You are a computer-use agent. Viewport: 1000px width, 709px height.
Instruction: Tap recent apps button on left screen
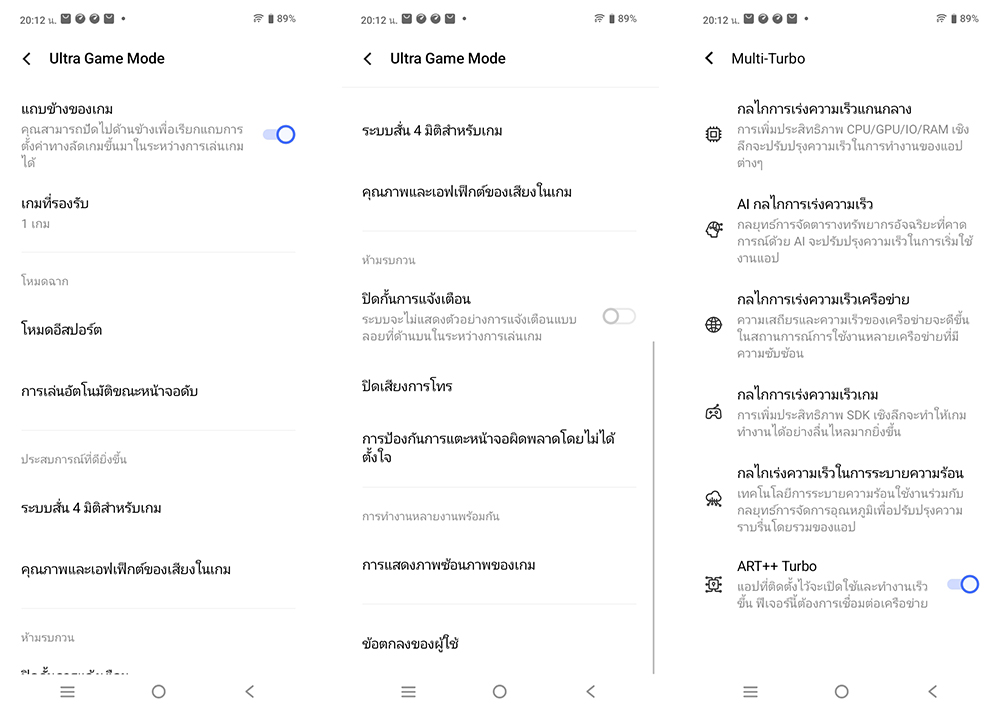[68, 691]
